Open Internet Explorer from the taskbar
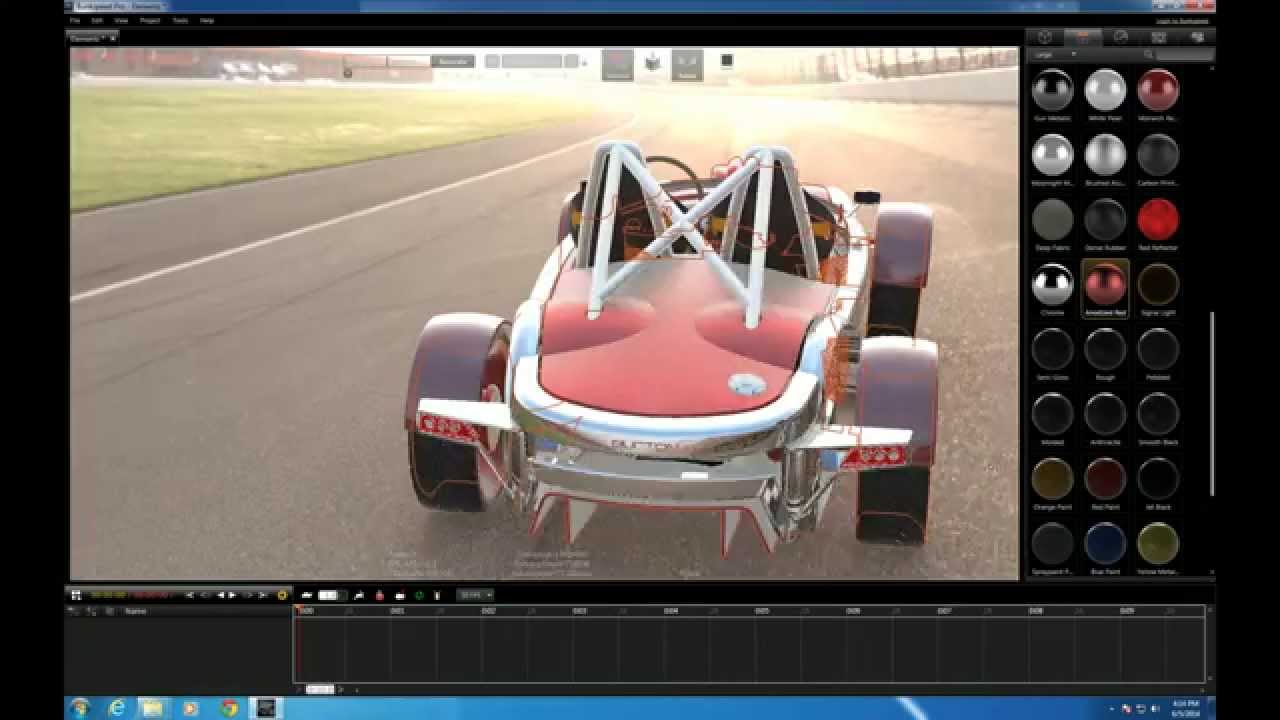 pyautogui.click(x=118, y=708)
